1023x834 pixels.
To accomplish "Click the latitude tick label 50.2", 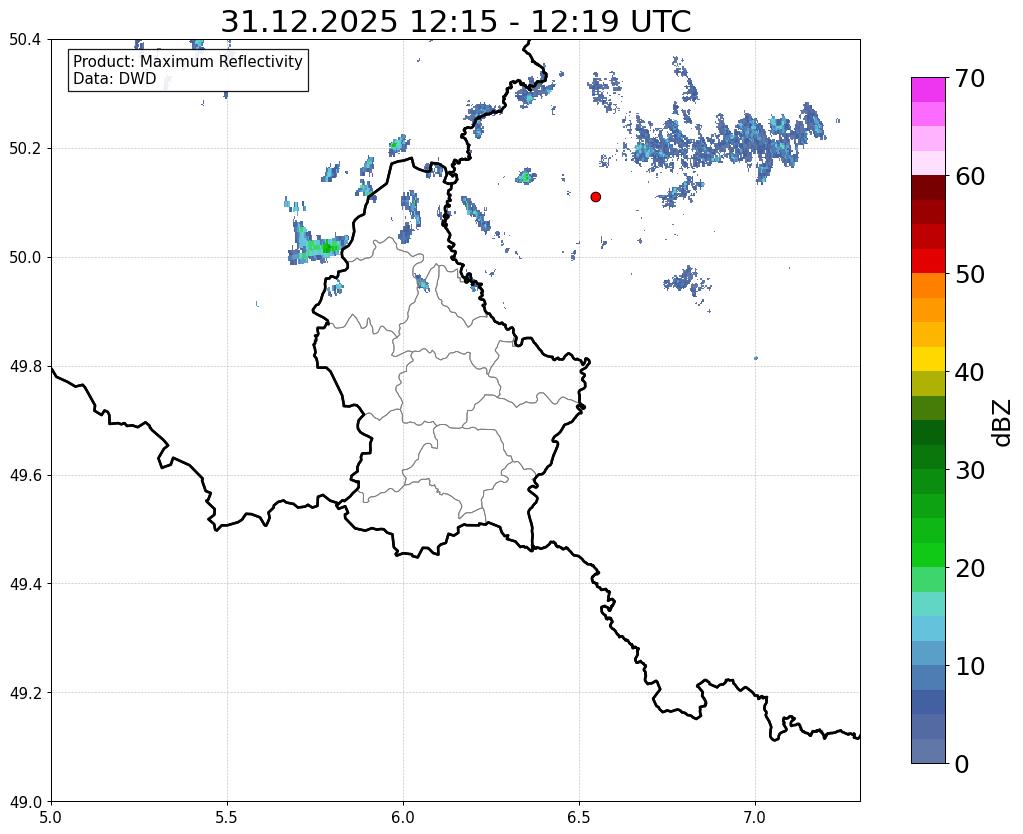I will (x=25, y=149).
